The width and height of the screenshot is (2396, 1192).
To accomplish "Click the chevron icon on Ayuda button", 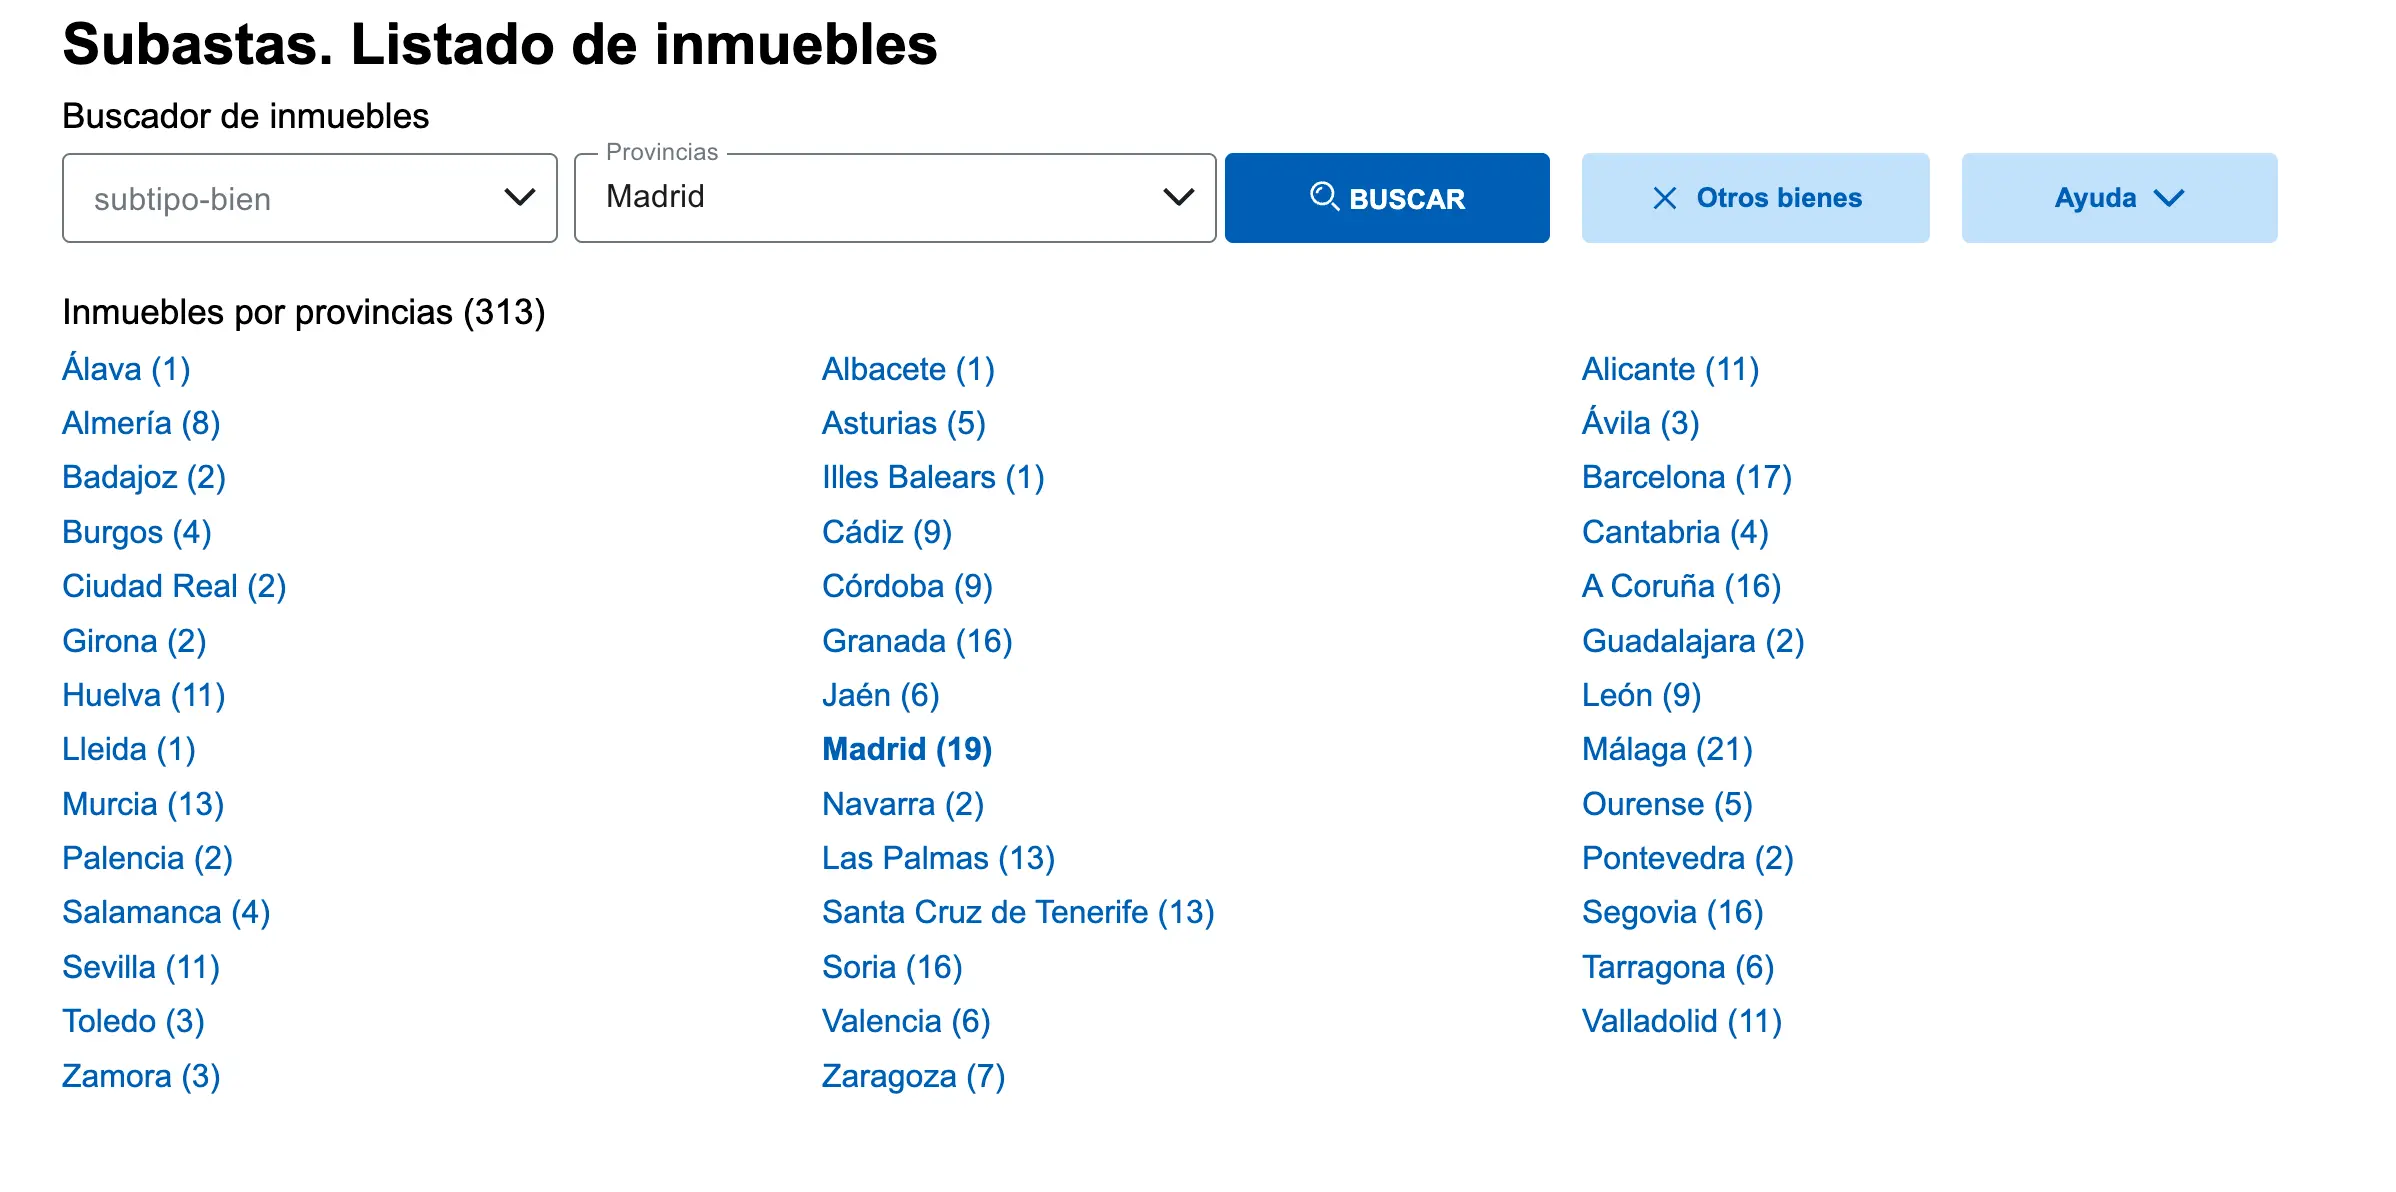I will pyautogui.click(x=2170, y=198).
